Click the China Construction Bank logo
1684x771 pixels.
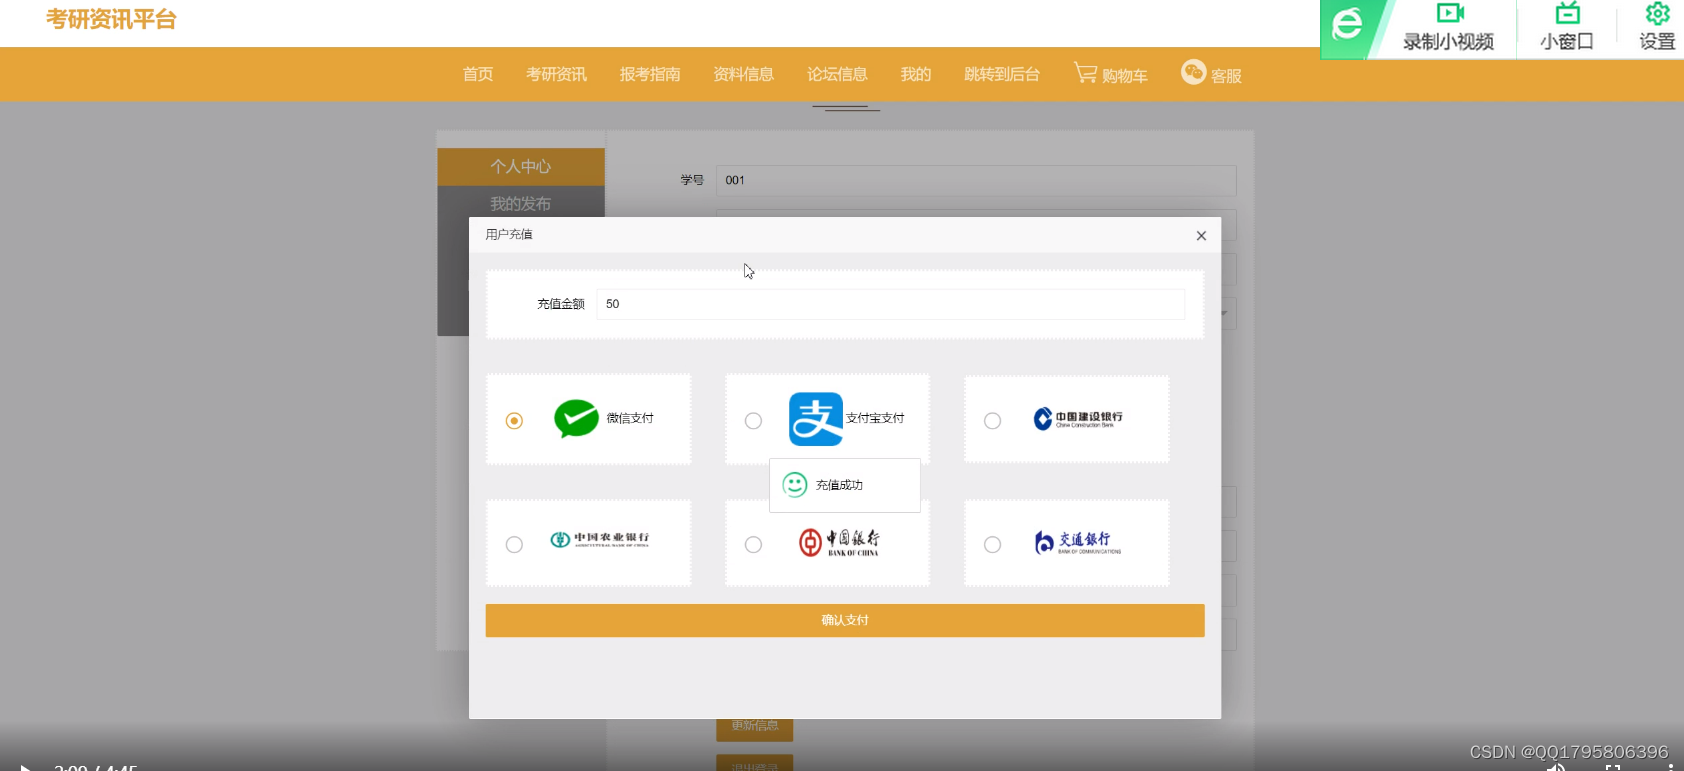click(x=1078, y=419)
